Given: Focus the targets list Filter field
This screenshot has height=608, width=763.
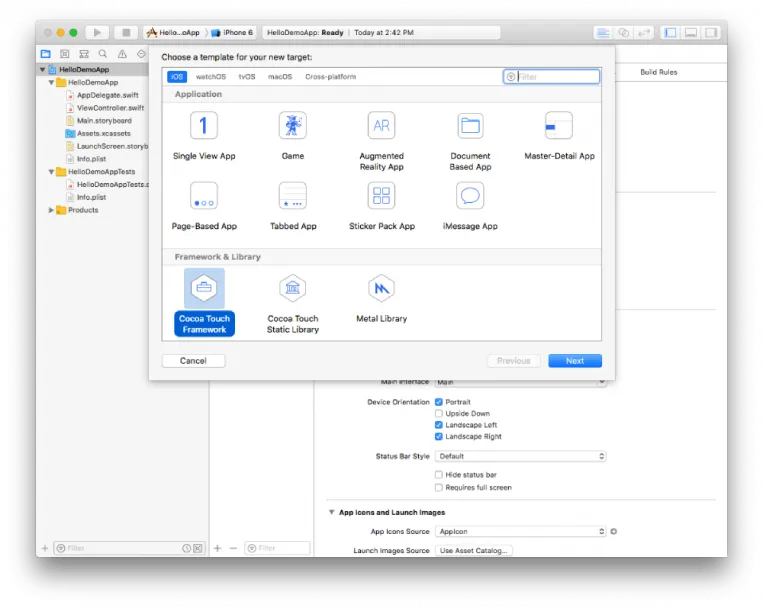Looking at the screenshot, I should 277,549.
